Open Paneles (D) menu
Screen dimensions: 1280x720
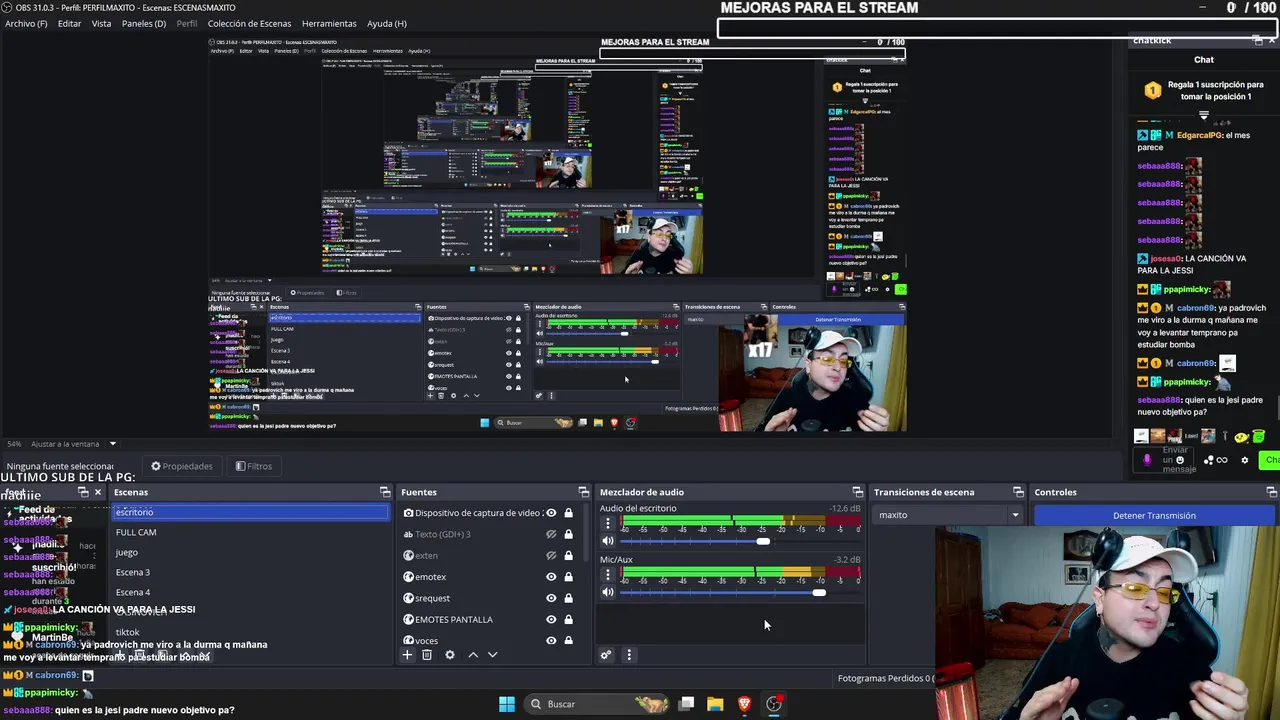pyautogui.click(x=144, y=23)
